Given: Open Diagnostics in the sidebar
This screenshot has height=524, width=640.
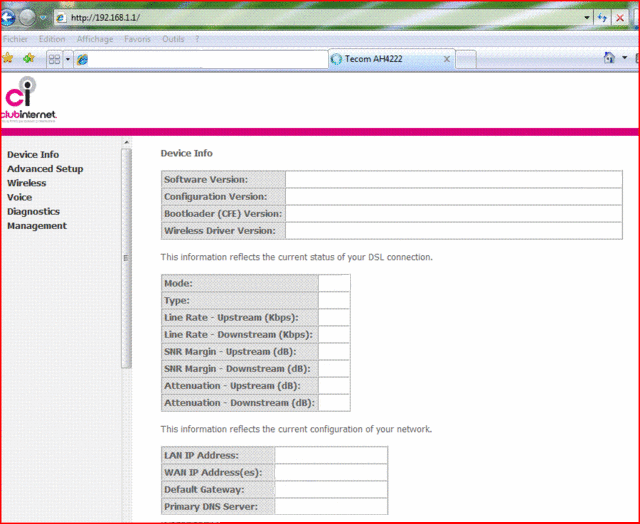Looking at the screenshot, I should pos(33,212).
